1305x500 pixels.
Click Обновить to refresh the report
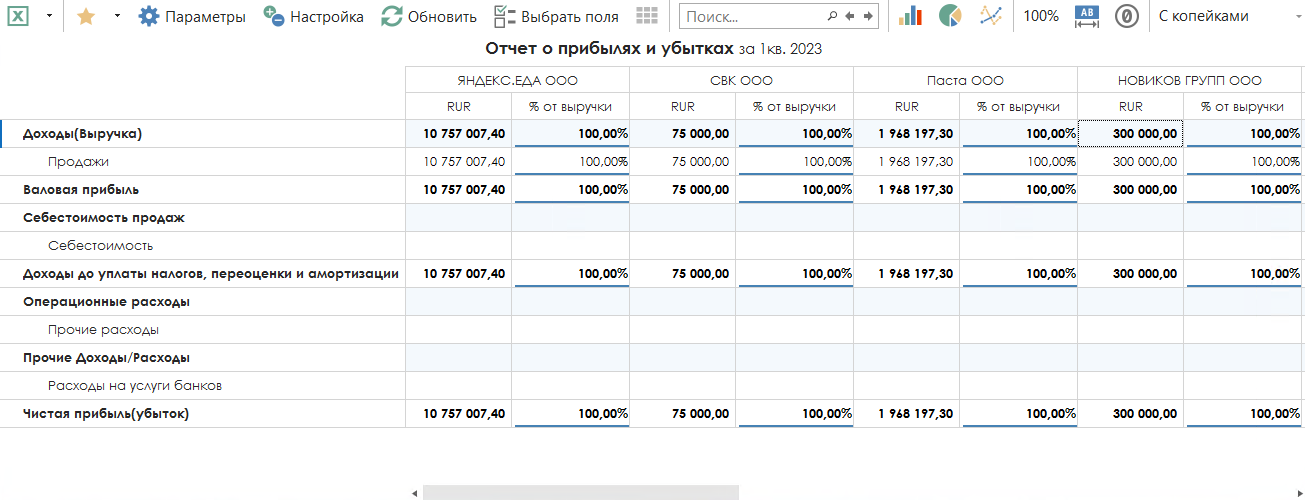429,16
